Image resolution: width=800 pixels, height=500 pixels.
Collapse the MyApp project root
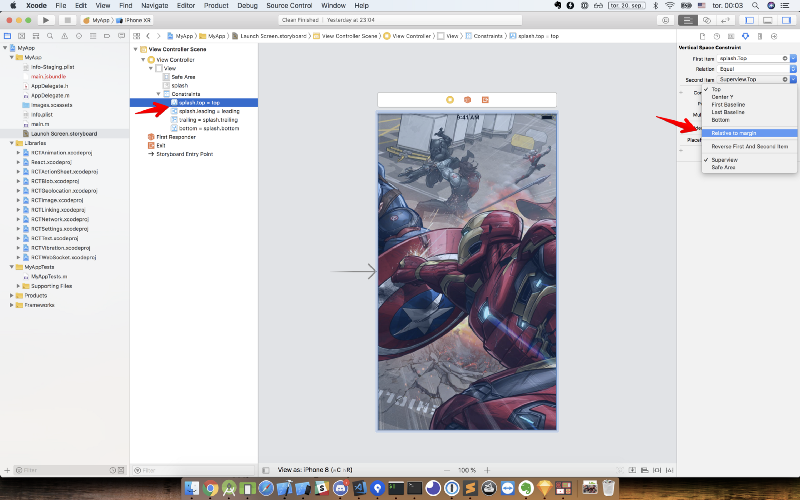tap(5, 48)
